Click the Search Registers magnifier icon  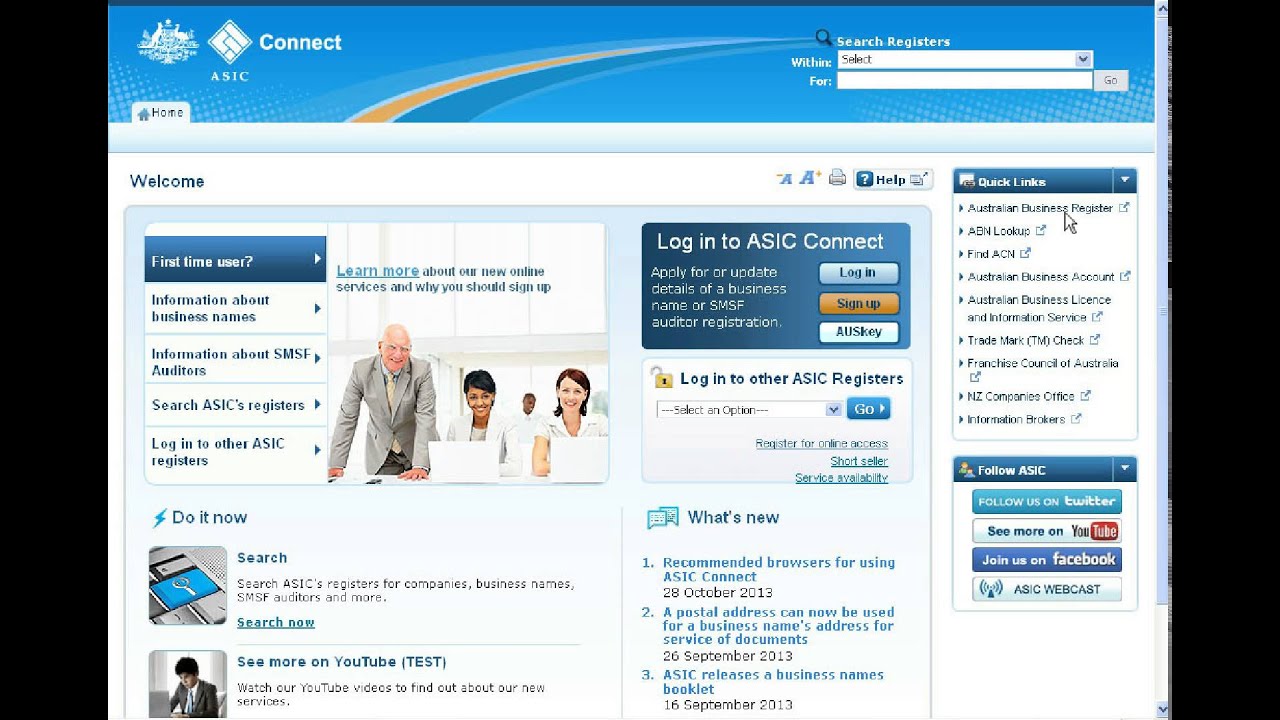(823, 38)
